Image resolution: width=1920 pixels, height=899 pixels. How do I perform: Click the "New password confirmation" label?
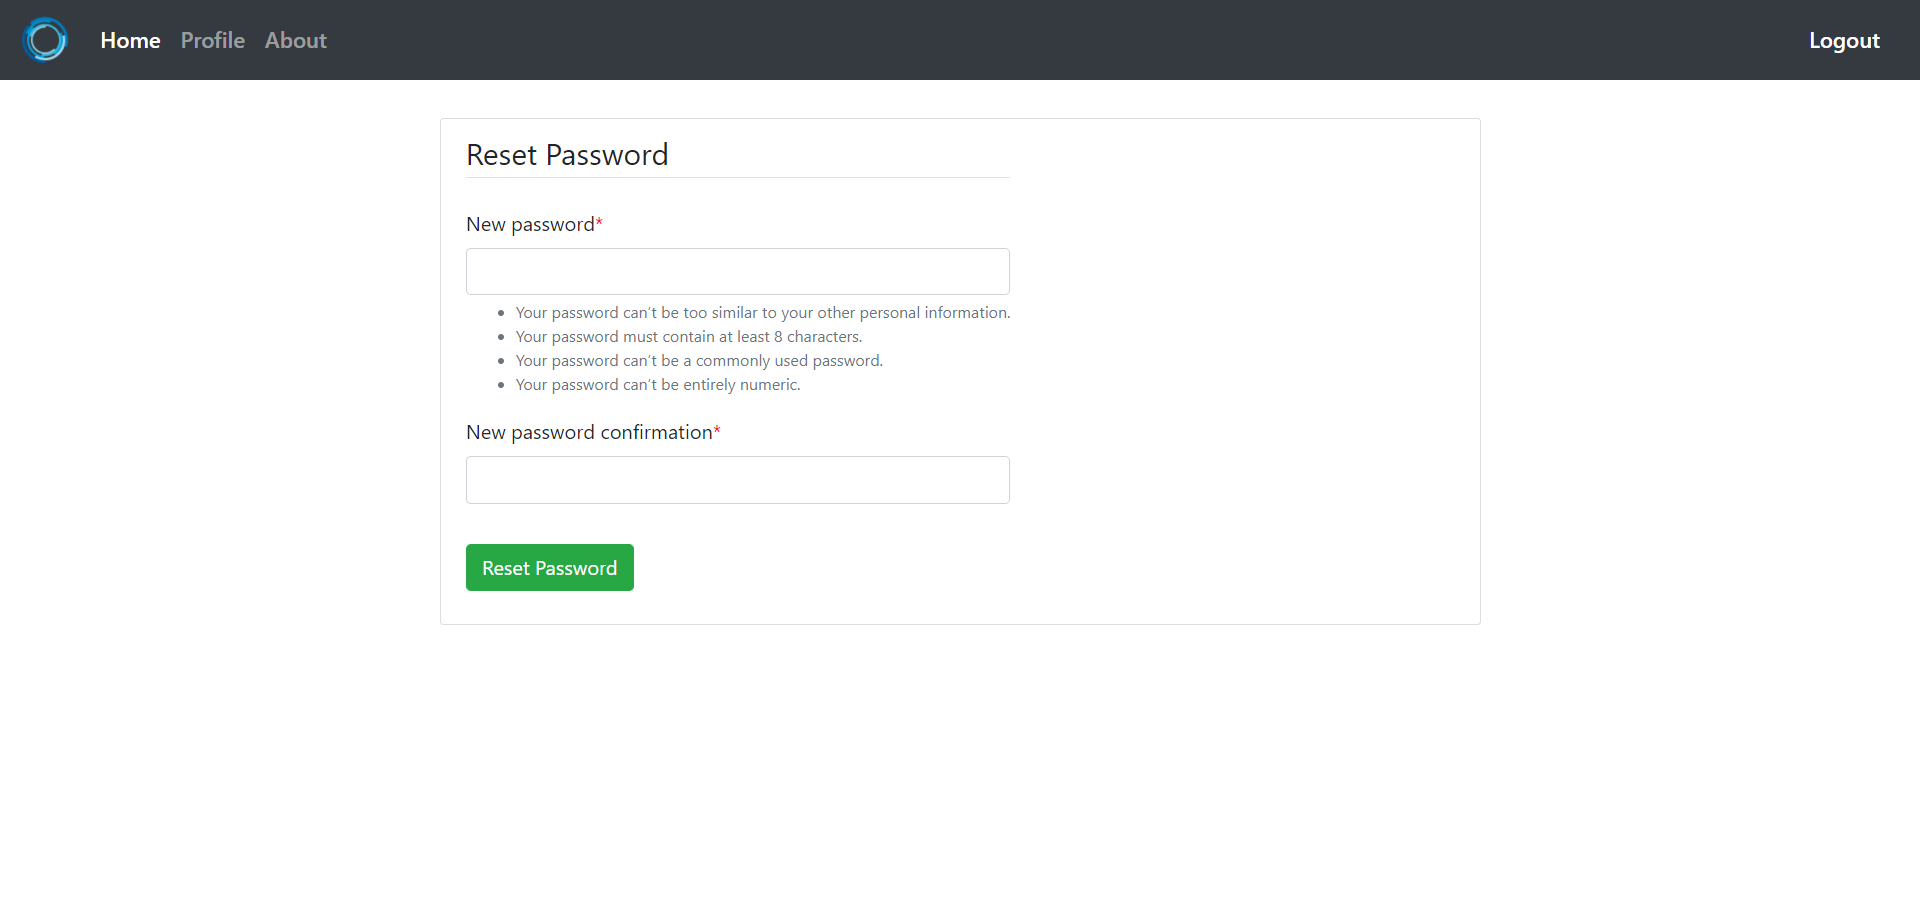tap(589, 432)
